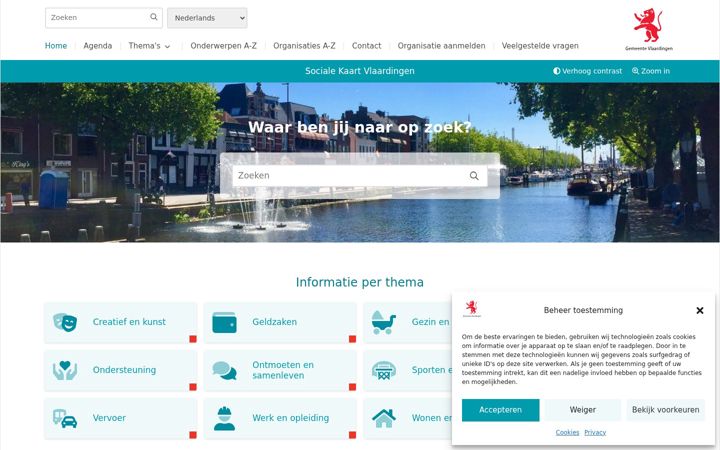The width and height of the screenshot is (720, 450).
Task: Click the speech bubbles icon for Ontmoeten en samenleven
Action: [x=225, y=371]
